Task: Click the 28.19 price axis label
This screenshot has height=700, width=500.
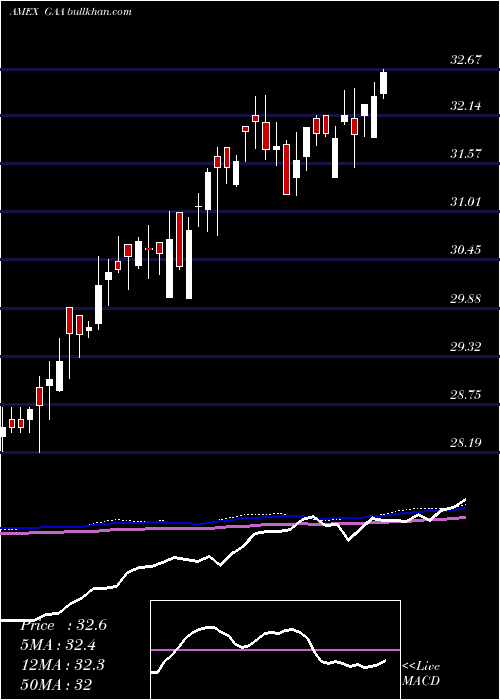Action: (x=466, y=442)
